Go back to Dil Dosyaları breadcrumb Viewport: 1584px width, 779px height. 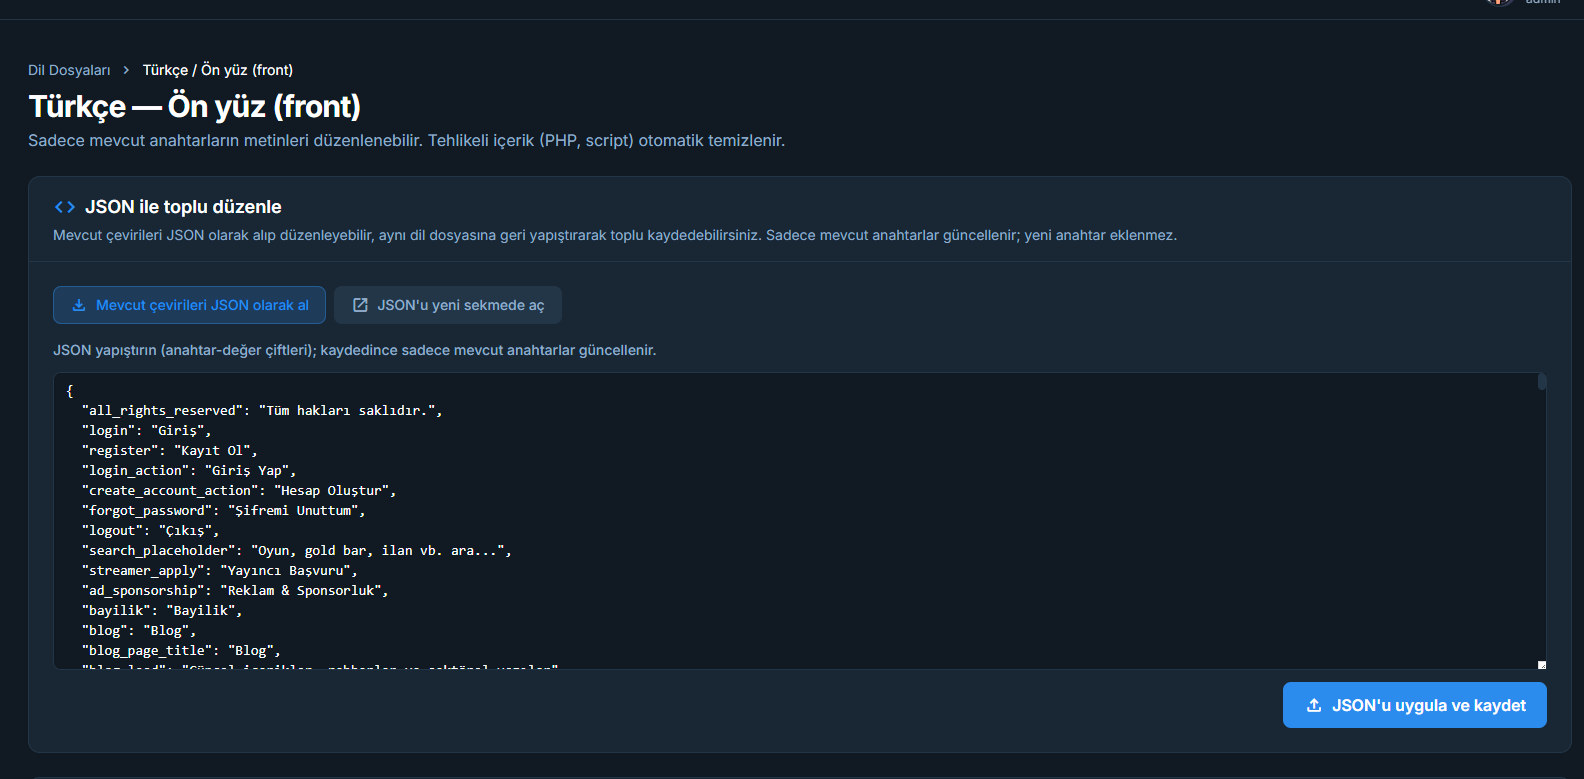click(x=69, y=70)
